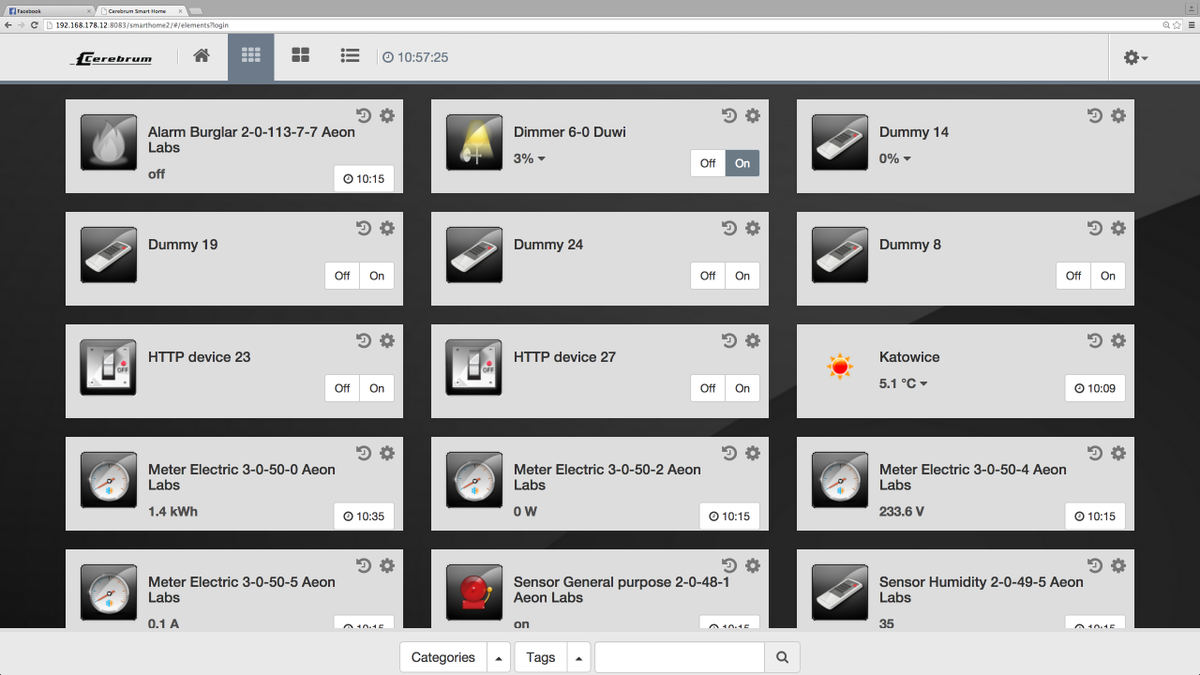The width and height of the screenshot is (1200, 675).
Task: Focus the bottom search text field
Action: [680, 658]
